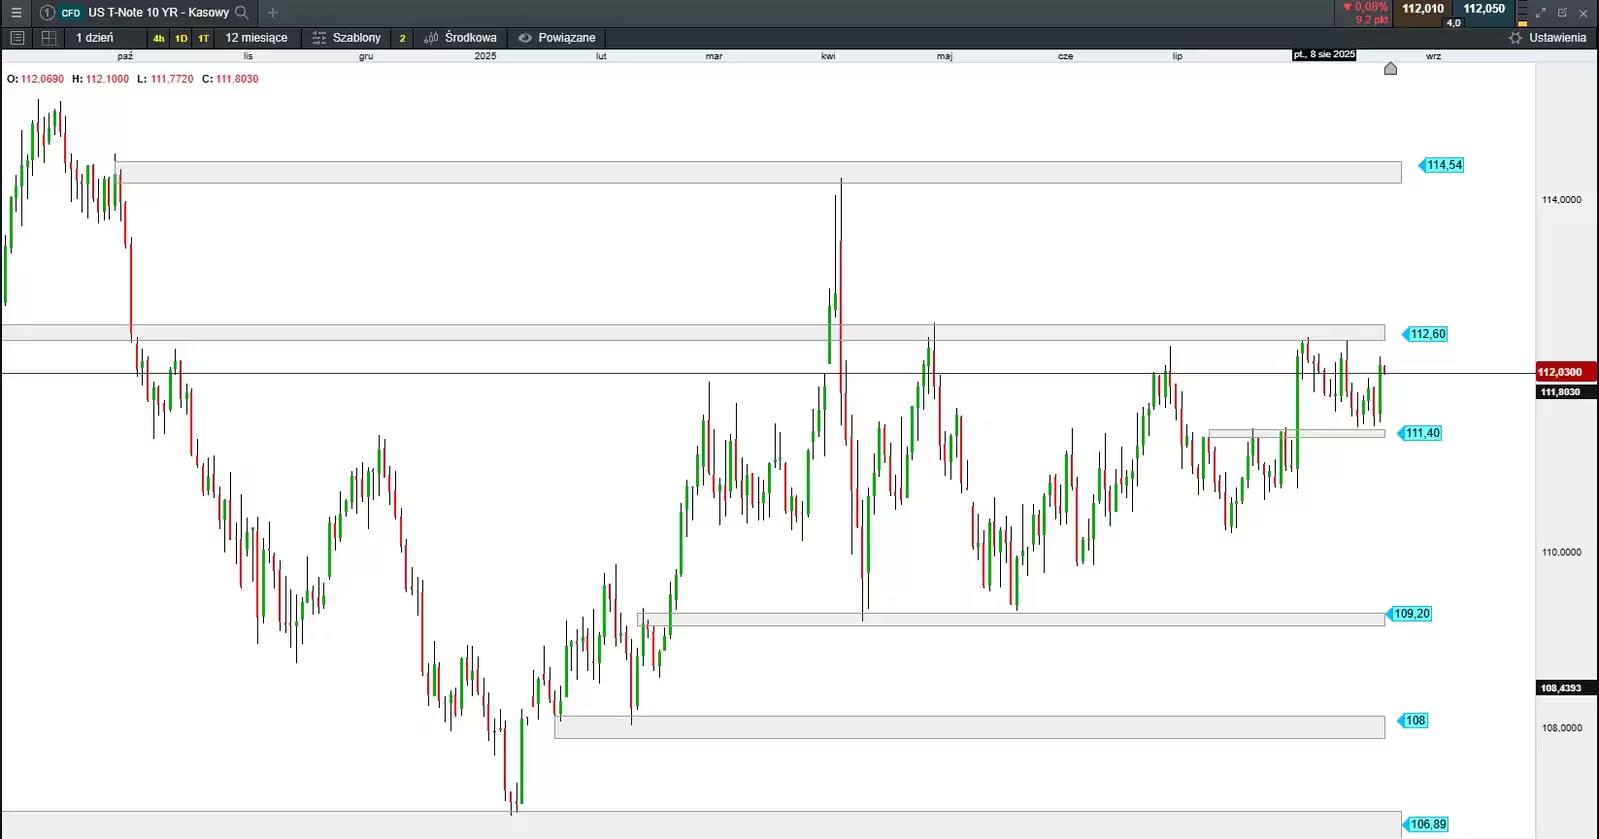1599x839 pixels.
Task: Click the circled 1 chart number icon
Action: click(47, 13)
